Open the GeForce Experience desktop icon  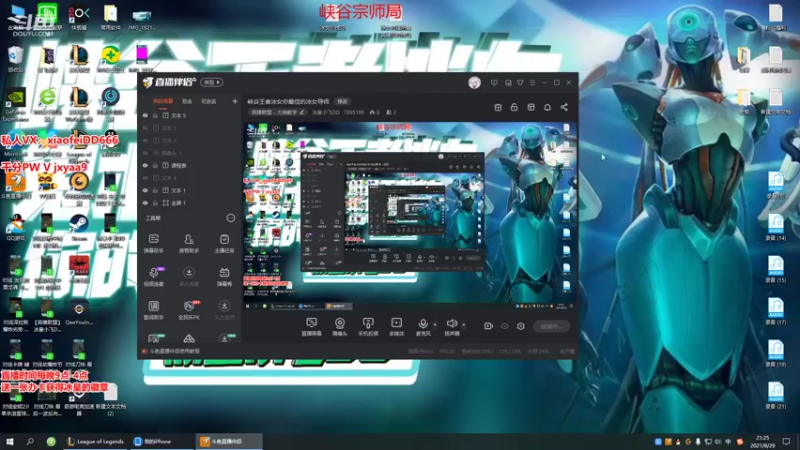pos(15,106)
